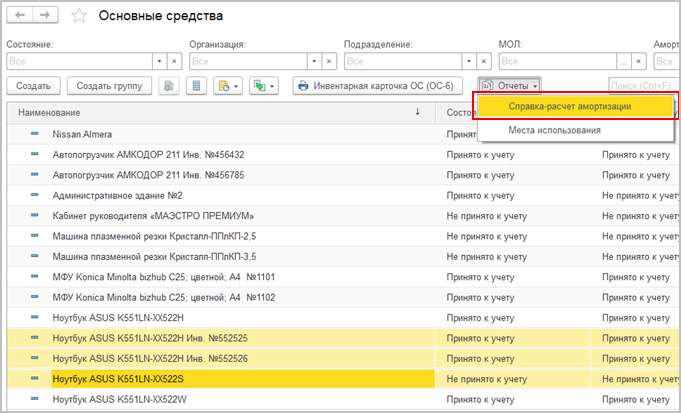Image resolution: width=681 pixels, height=413 pixels.
Task: Open the Отчеты dropdown button
Action: [509, 86]
